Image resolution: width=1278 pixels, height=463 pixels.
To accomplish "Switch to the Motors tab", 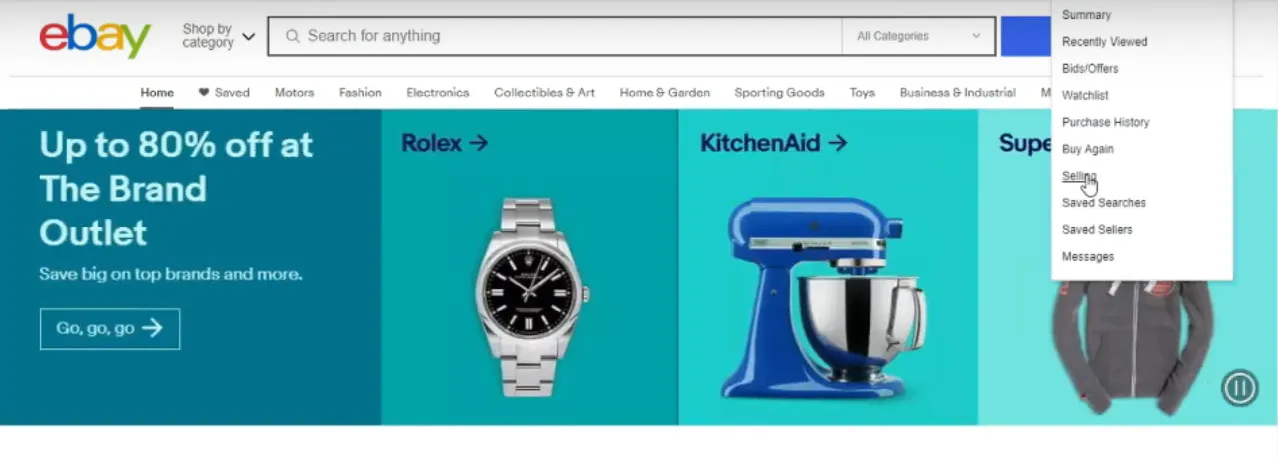I will click(294, 92).
